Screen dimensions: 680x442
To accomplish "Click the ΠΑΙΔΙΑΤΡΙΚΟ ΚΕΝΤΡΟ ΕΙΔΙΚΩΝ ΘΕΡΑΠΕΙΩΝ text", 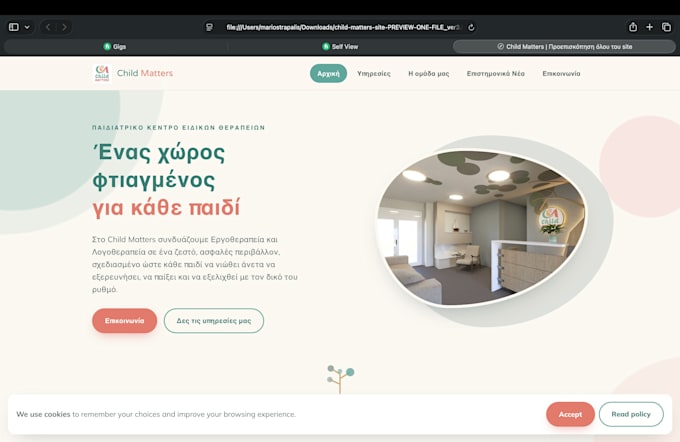I will (x=179, y=128).
